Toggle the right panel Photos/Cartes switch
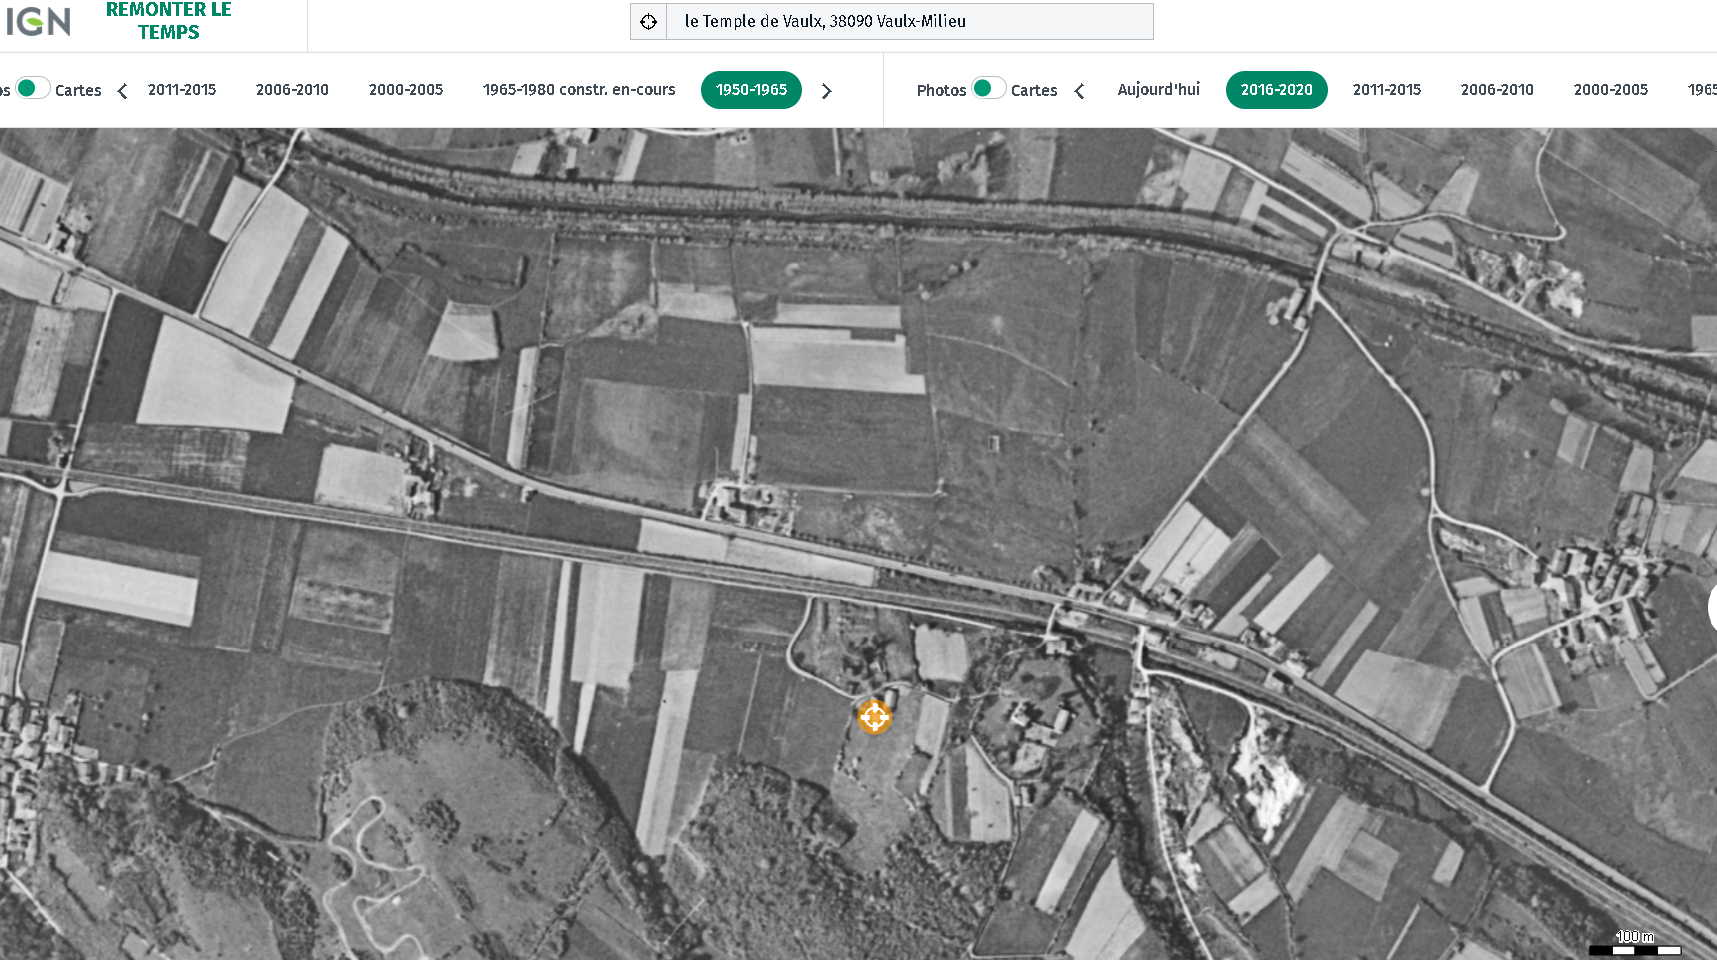This screenshot has height=960, width=1717. click(x=988, y=88)
